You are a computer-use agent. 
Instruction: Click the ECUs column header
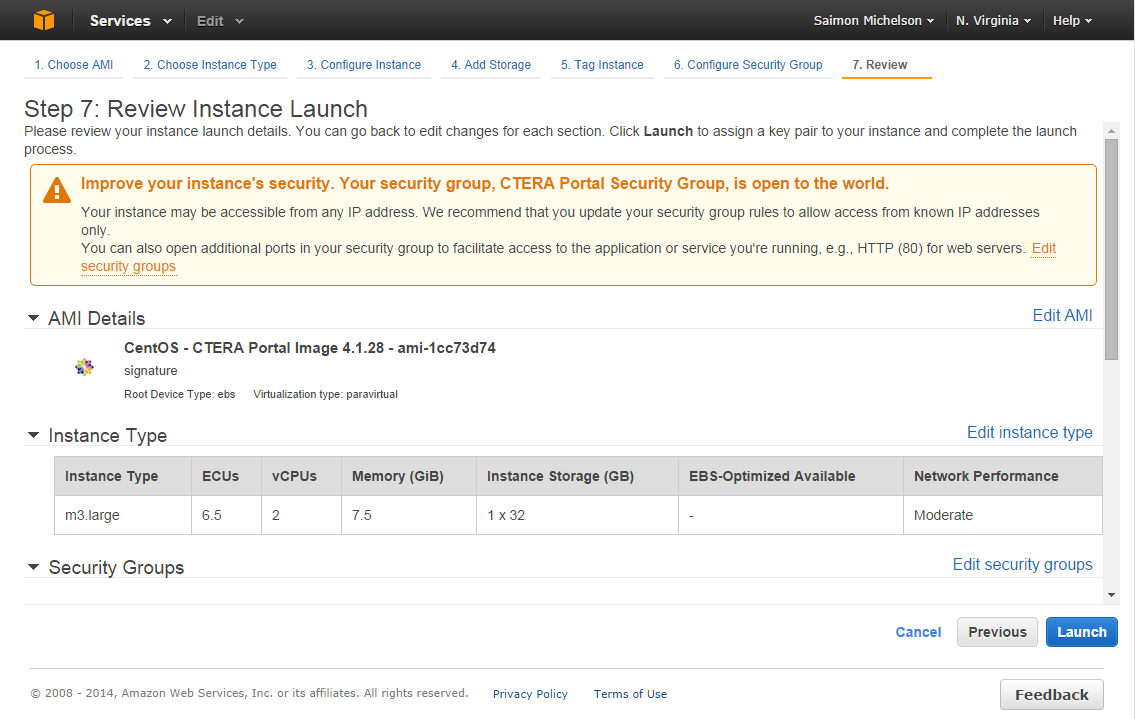pos(226,476)
